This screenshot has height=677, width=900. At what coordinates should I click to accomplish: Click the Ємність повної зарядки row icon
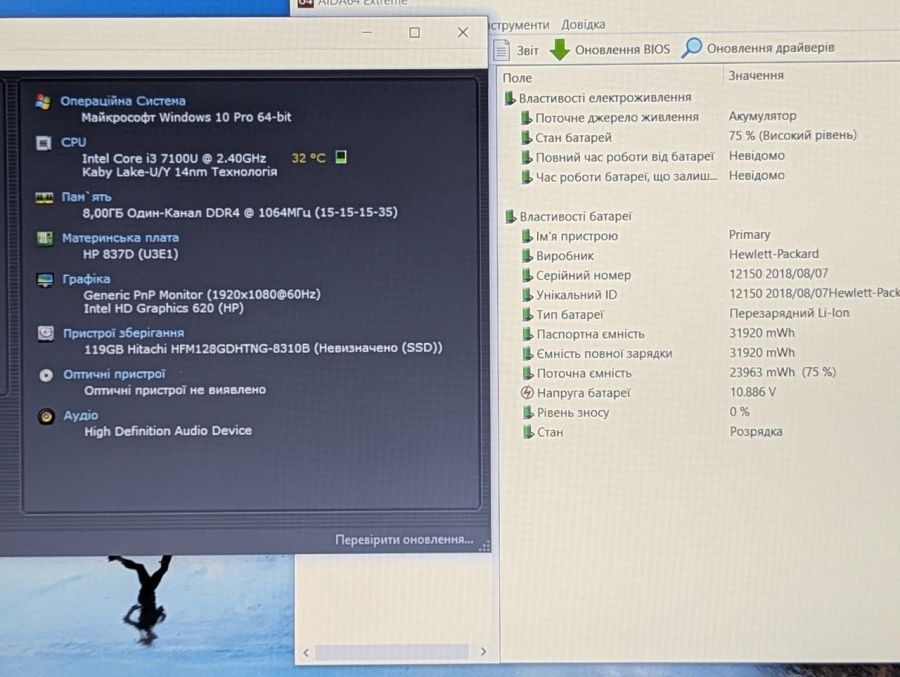pos(527,353)
